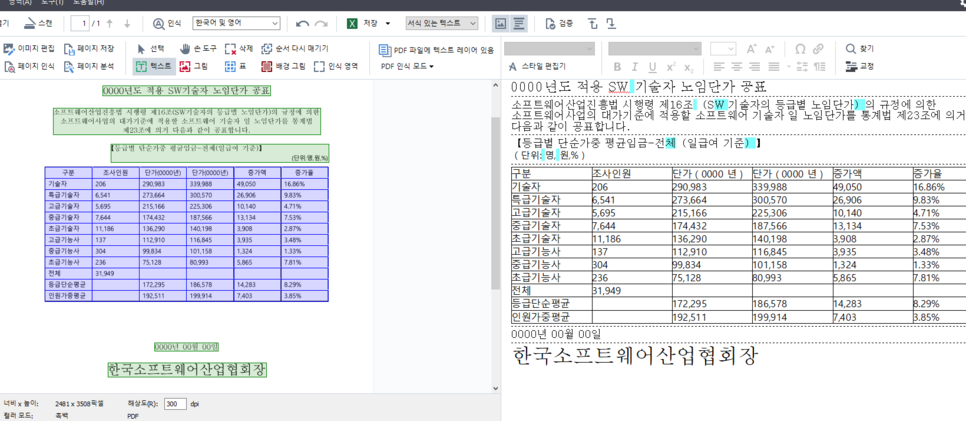Select the 선택 (selection arrow) tool
The image size is (966, 421).
click(x=150, y=49)
